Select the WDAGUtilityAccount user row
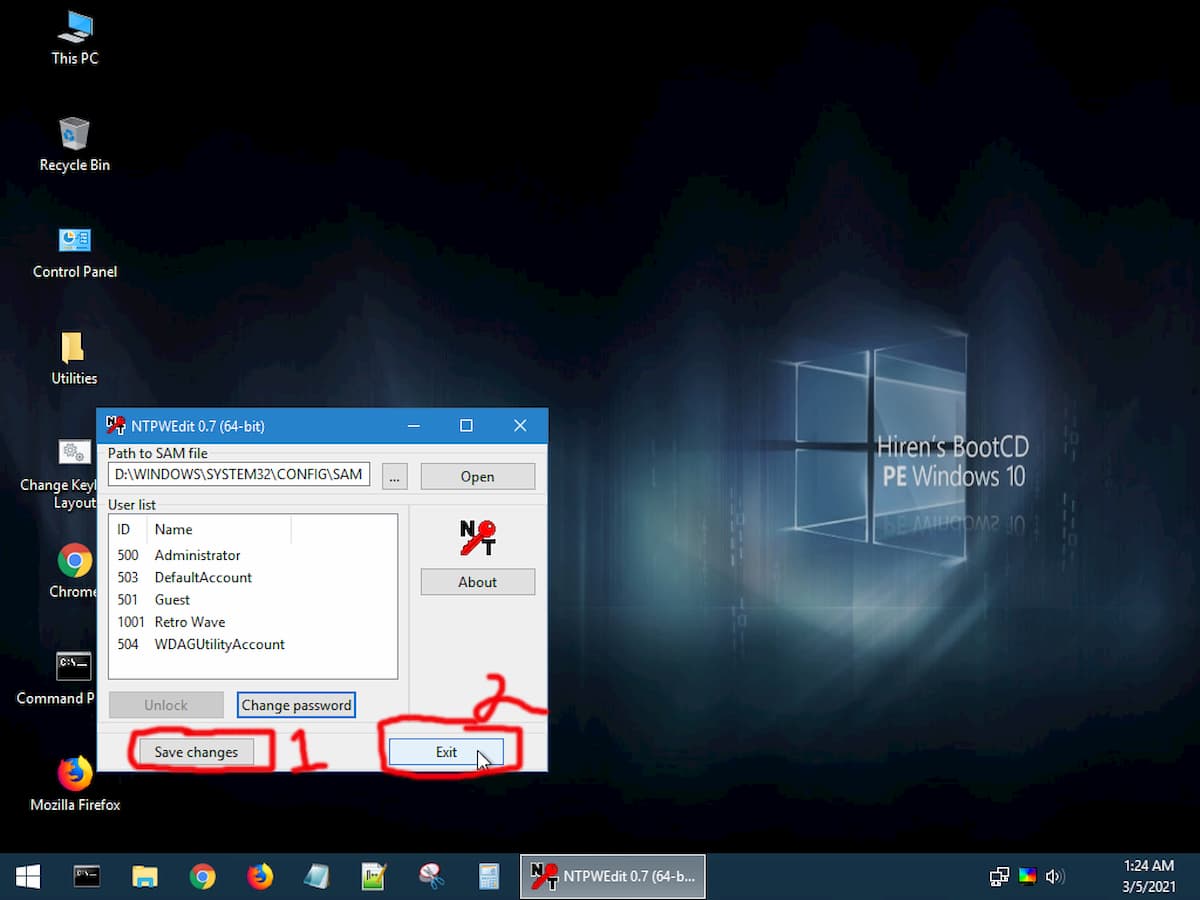This screenshot has height=900, width=1200. click(253, 644)
